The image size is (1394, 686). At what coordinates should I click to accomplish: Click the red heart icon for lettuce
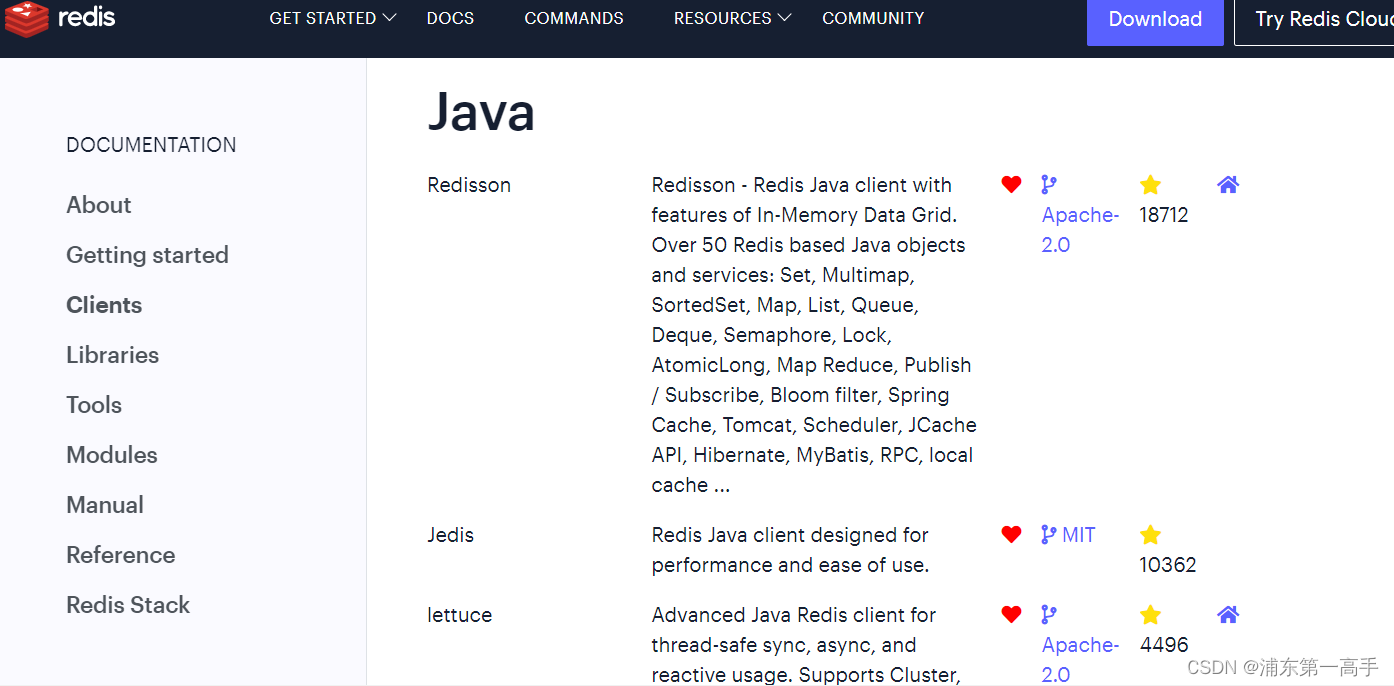point(1011,614)
